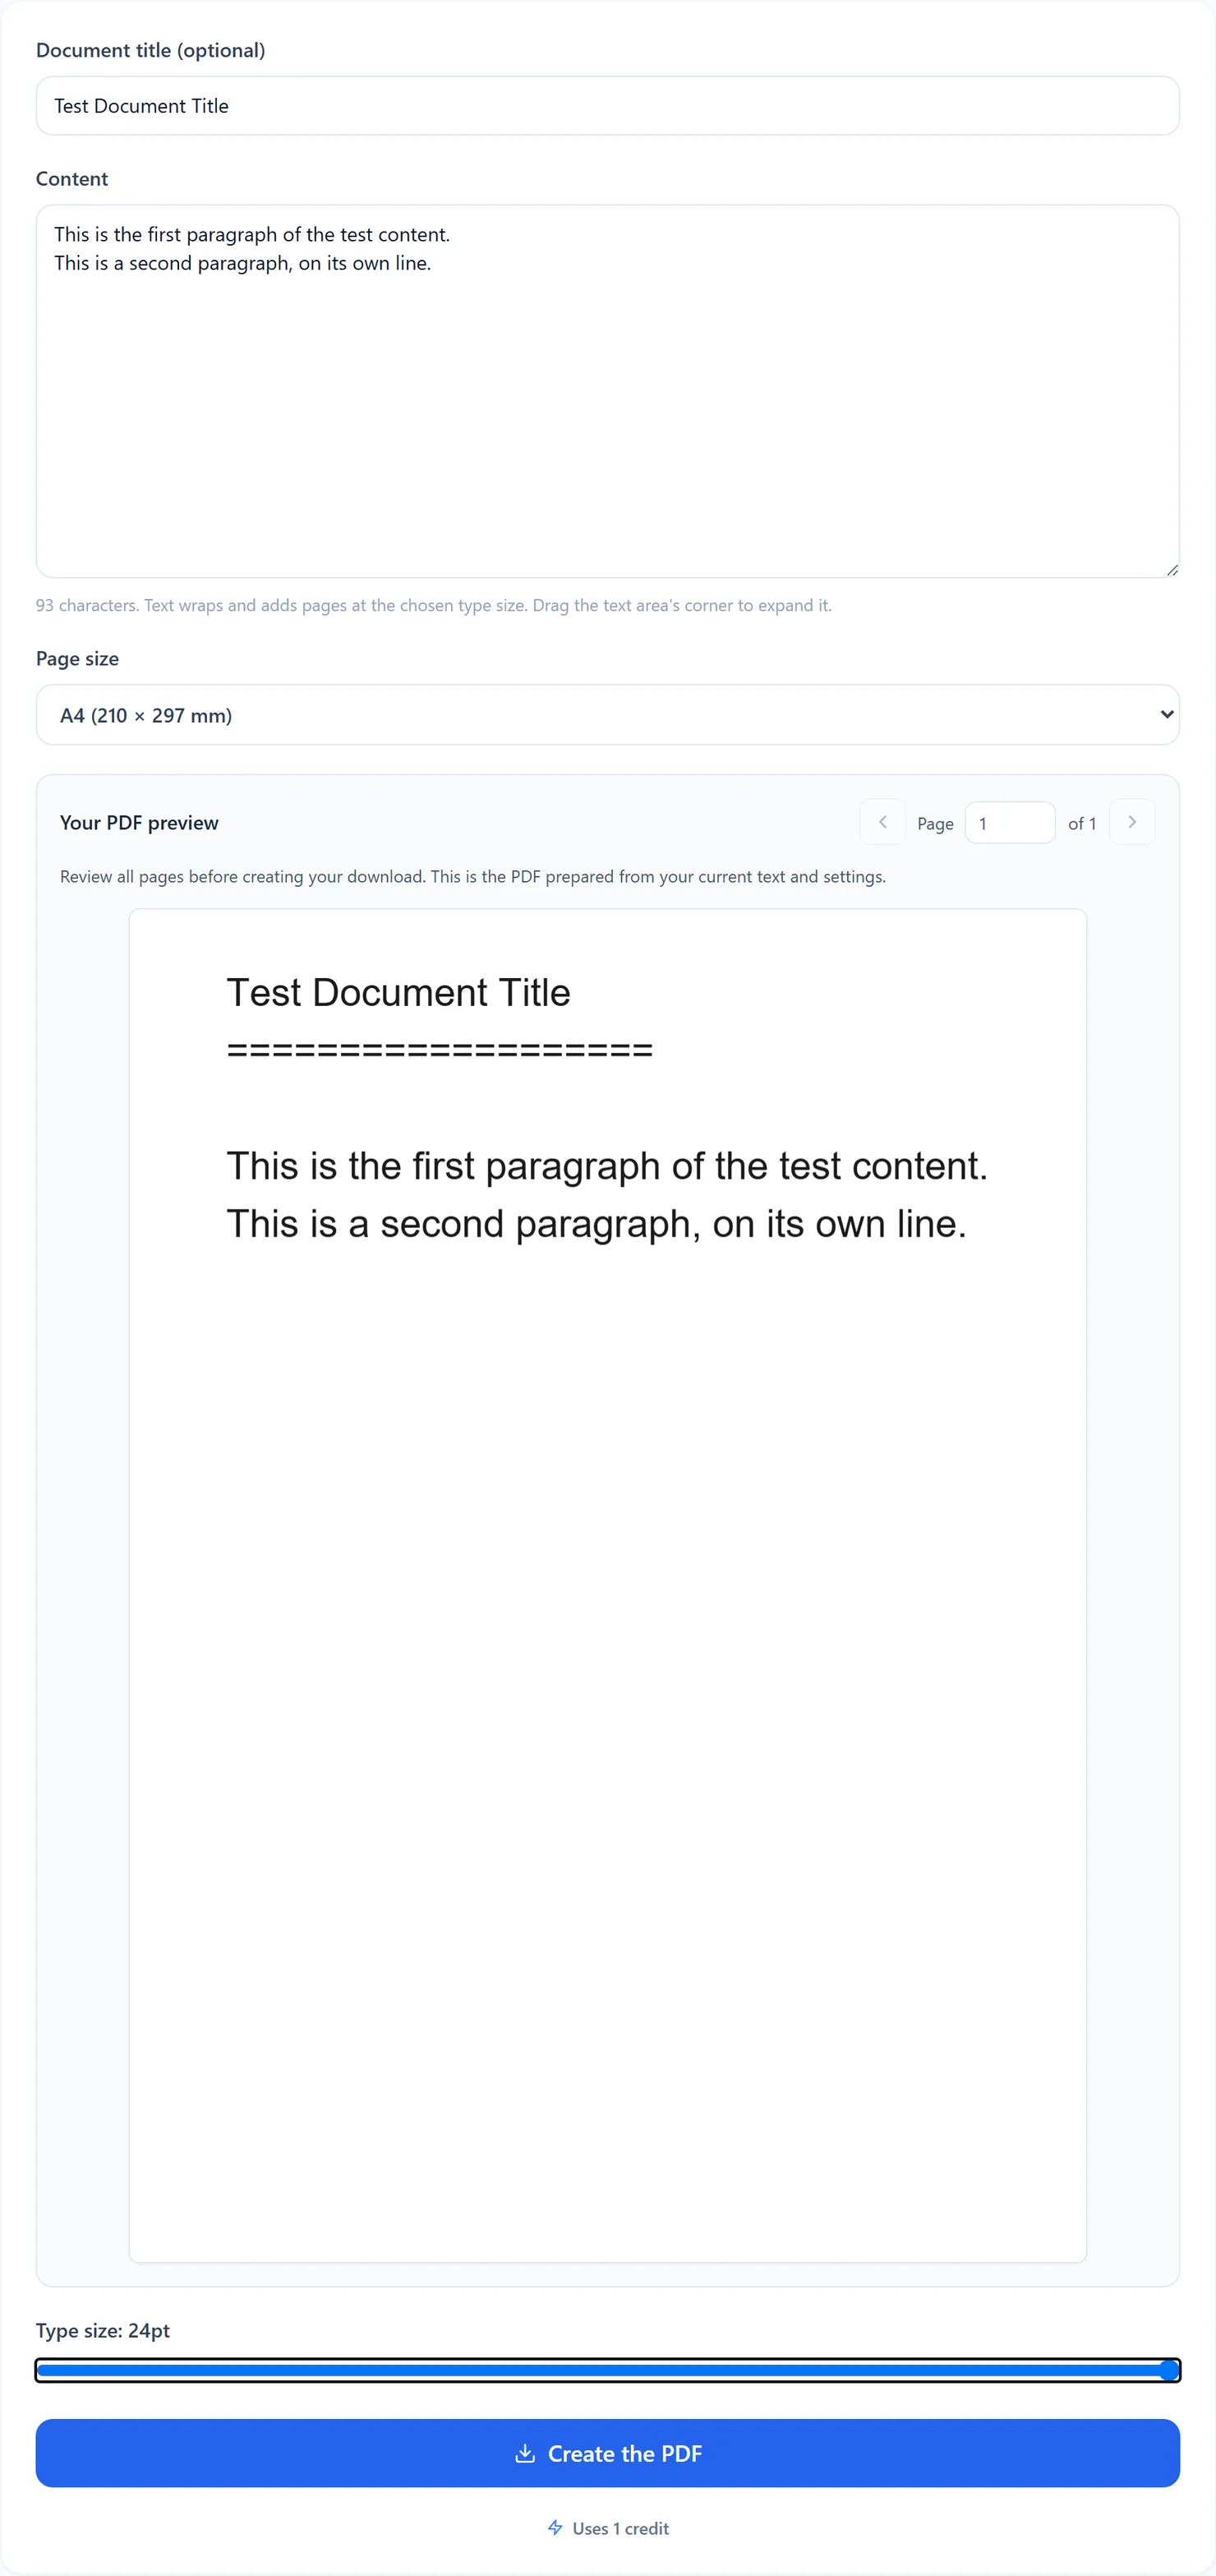Click the Create the PDF button
Screen dimensions: 1216x2576
coord(607,2453)
